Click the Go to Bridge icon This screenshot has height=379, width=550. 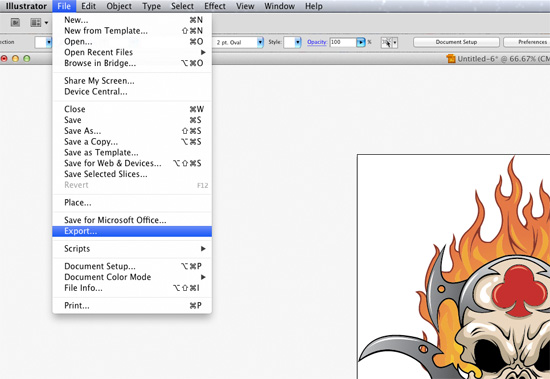[15, 23]
